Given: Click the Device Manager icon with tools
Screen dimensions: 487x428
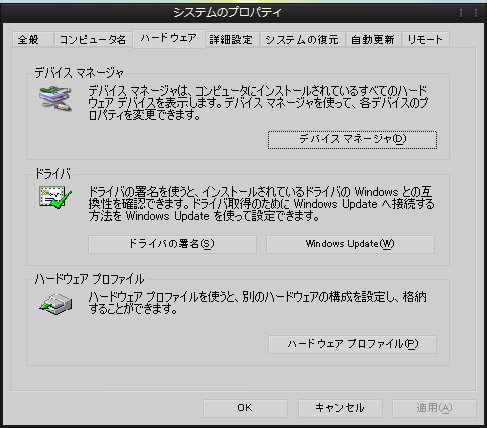Looking at the screenshot, I should [55, 98].
